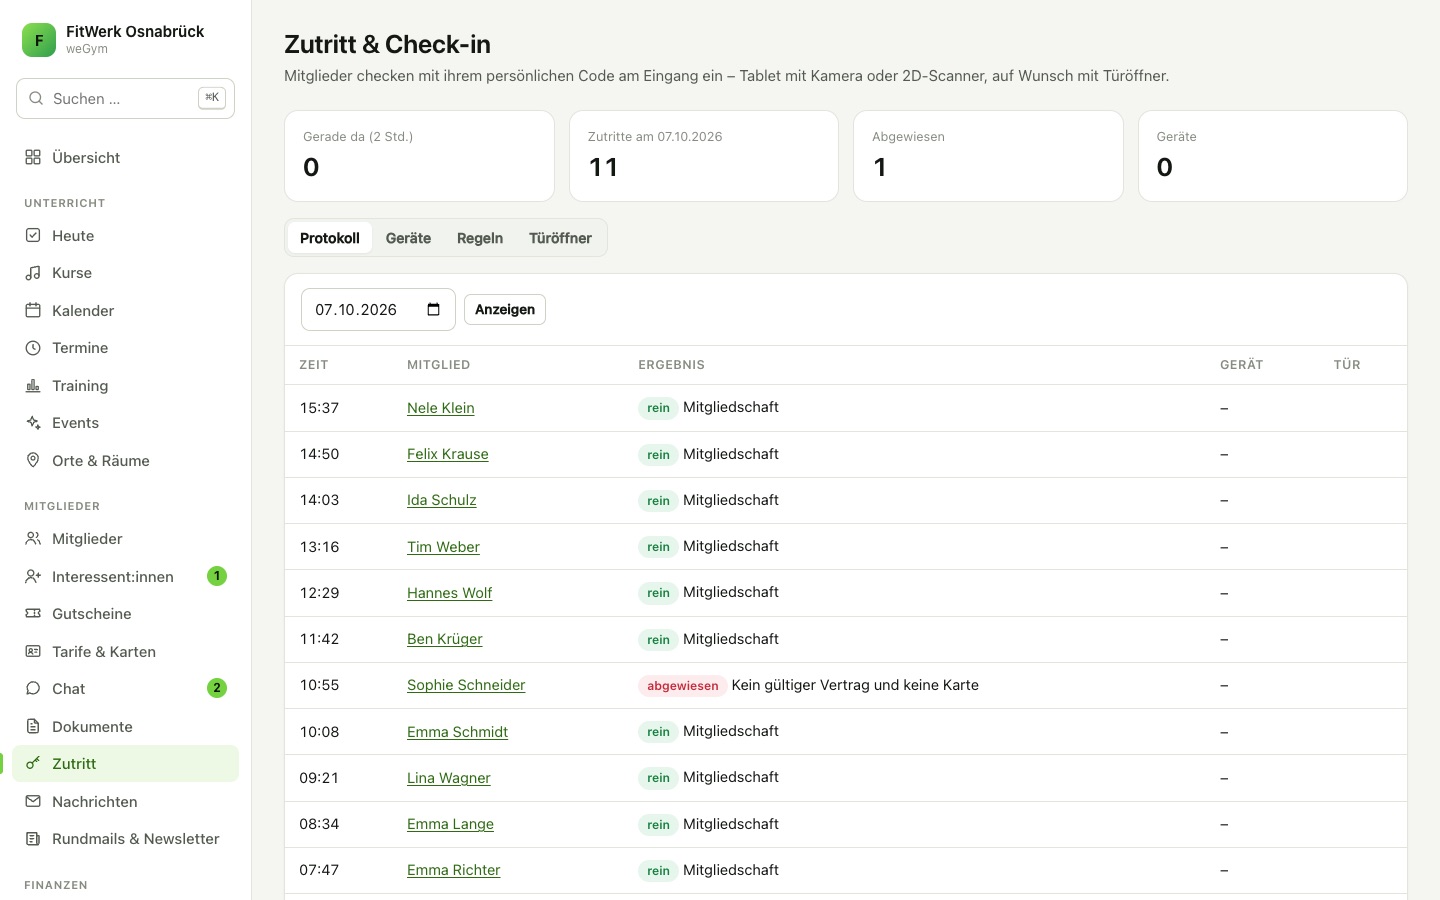The height and width of the screenshot is (900, 1440).
Task: Open member Emma Lange
Action: (x=450, y=824)
